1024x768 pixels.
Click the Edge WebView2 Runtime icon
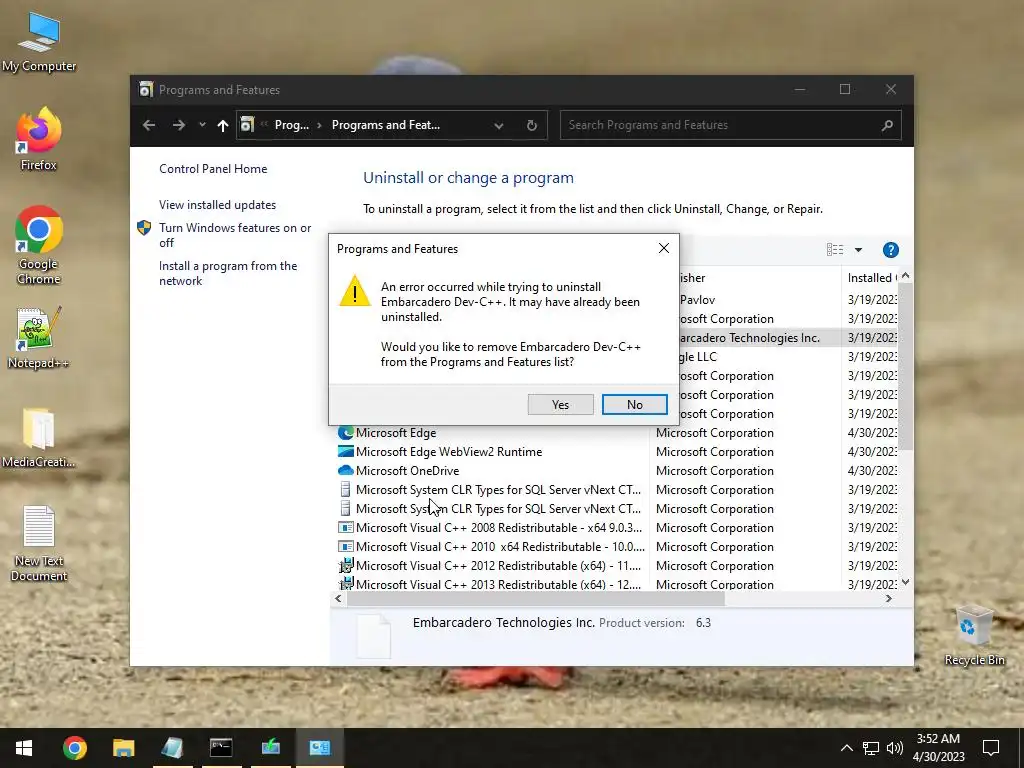(345, 451)
